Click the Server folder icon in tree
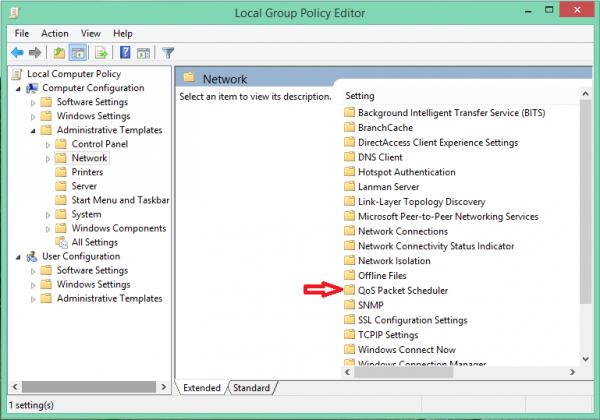Image resolution: width=600 pixels, height=420 pixels. coord(60,186)
